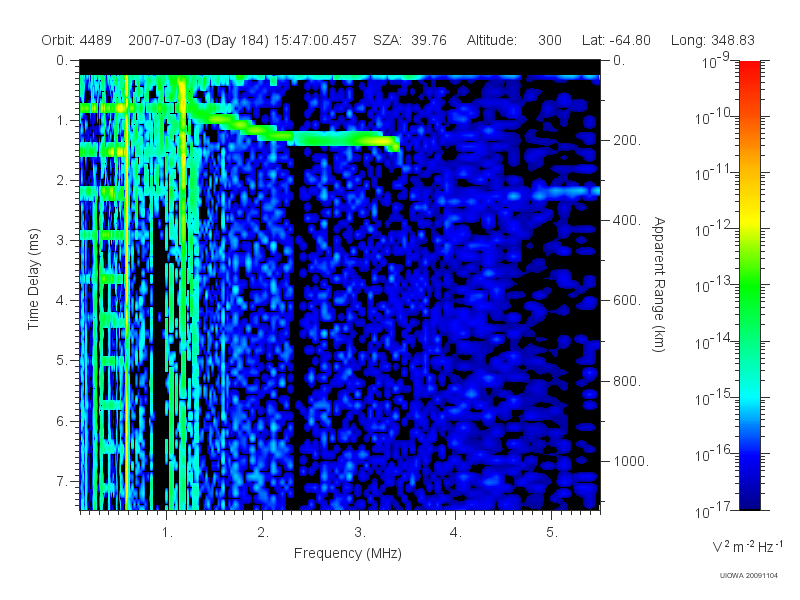Click the yellow band of the colorbar
The image size is (800, 600).
point(750,218)
